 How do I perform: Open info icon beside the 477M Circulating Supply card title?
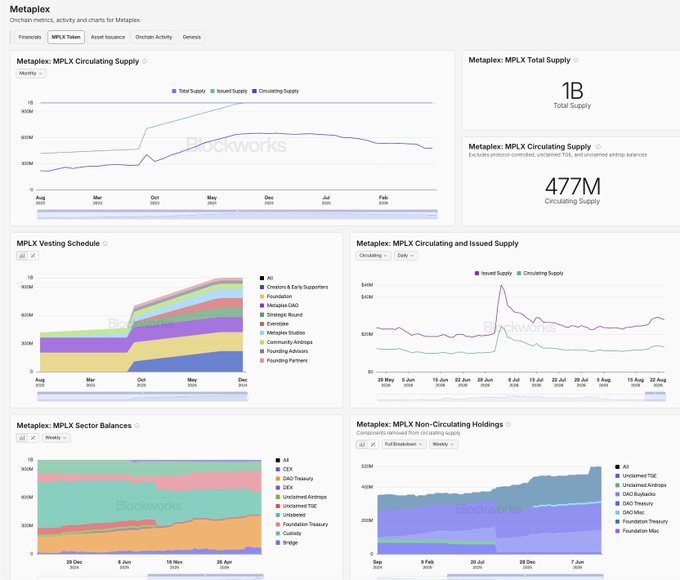tap(598, 147)
